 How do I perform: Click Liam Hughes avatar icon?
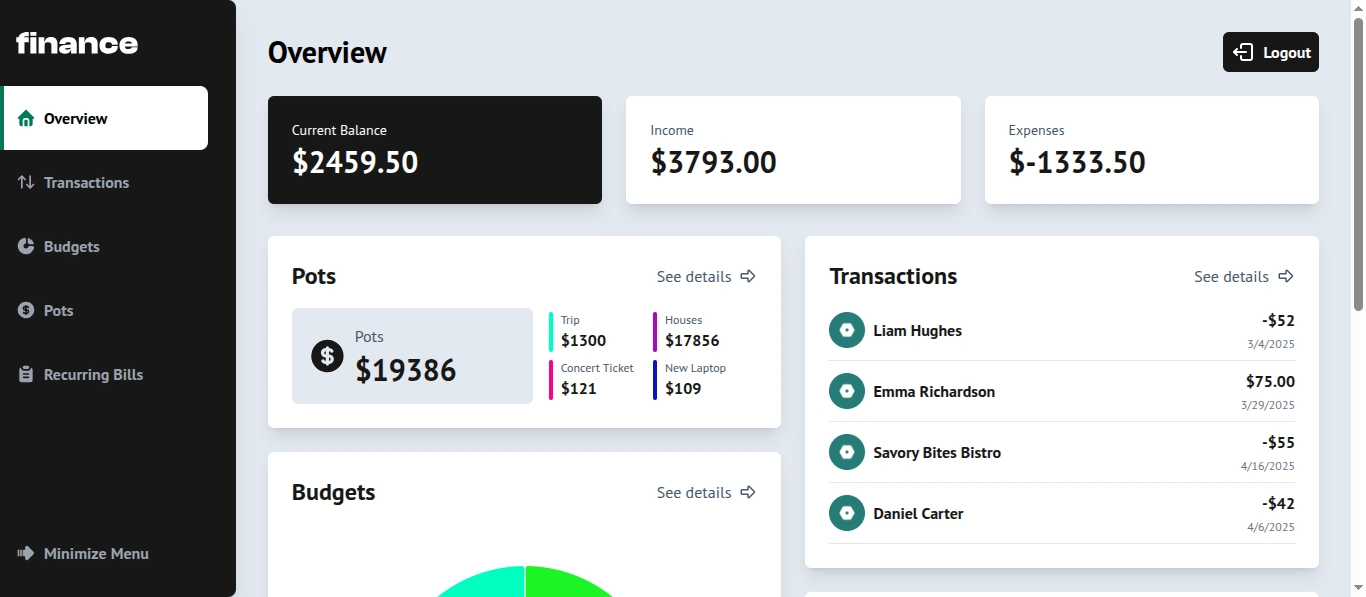[847, 330]
